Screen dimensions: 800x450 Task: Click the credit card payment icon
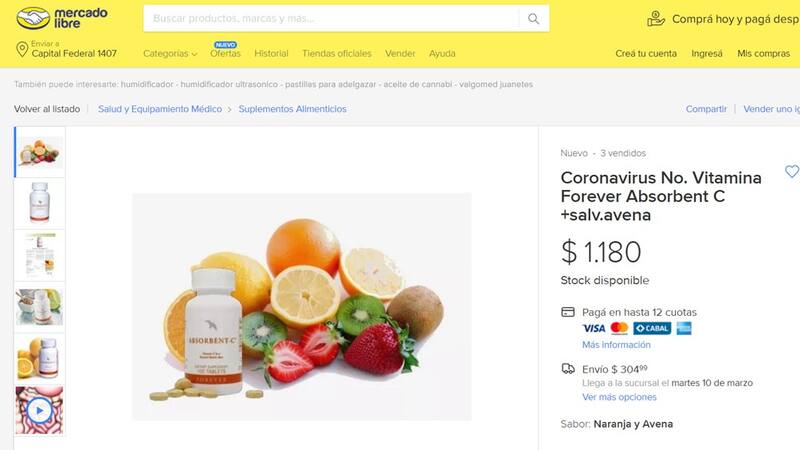(x=568, y=312)
